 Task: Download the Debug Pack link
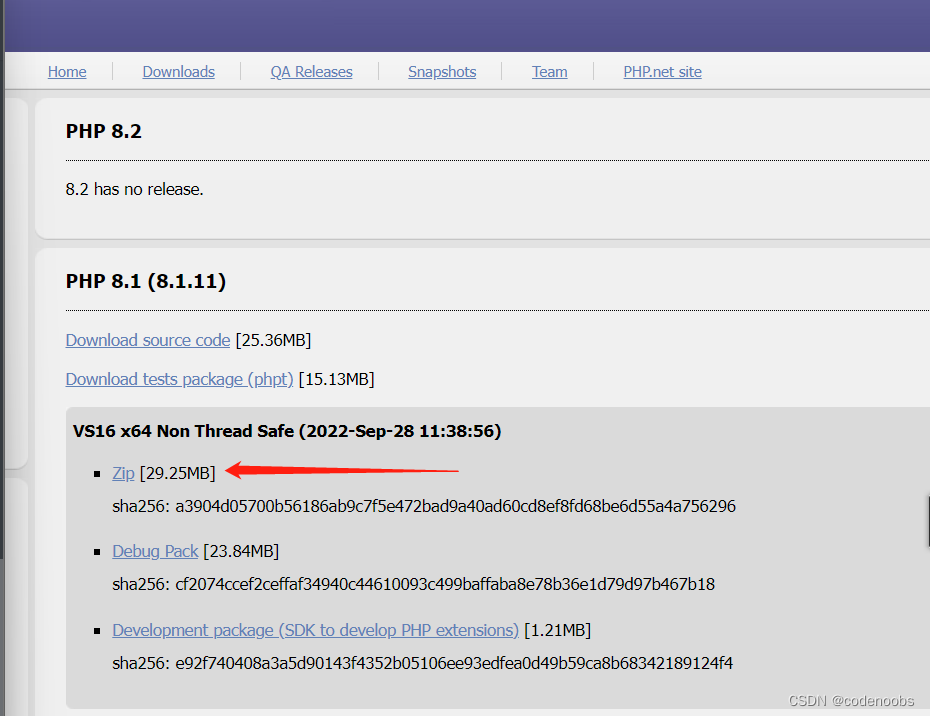coord(155,551)
